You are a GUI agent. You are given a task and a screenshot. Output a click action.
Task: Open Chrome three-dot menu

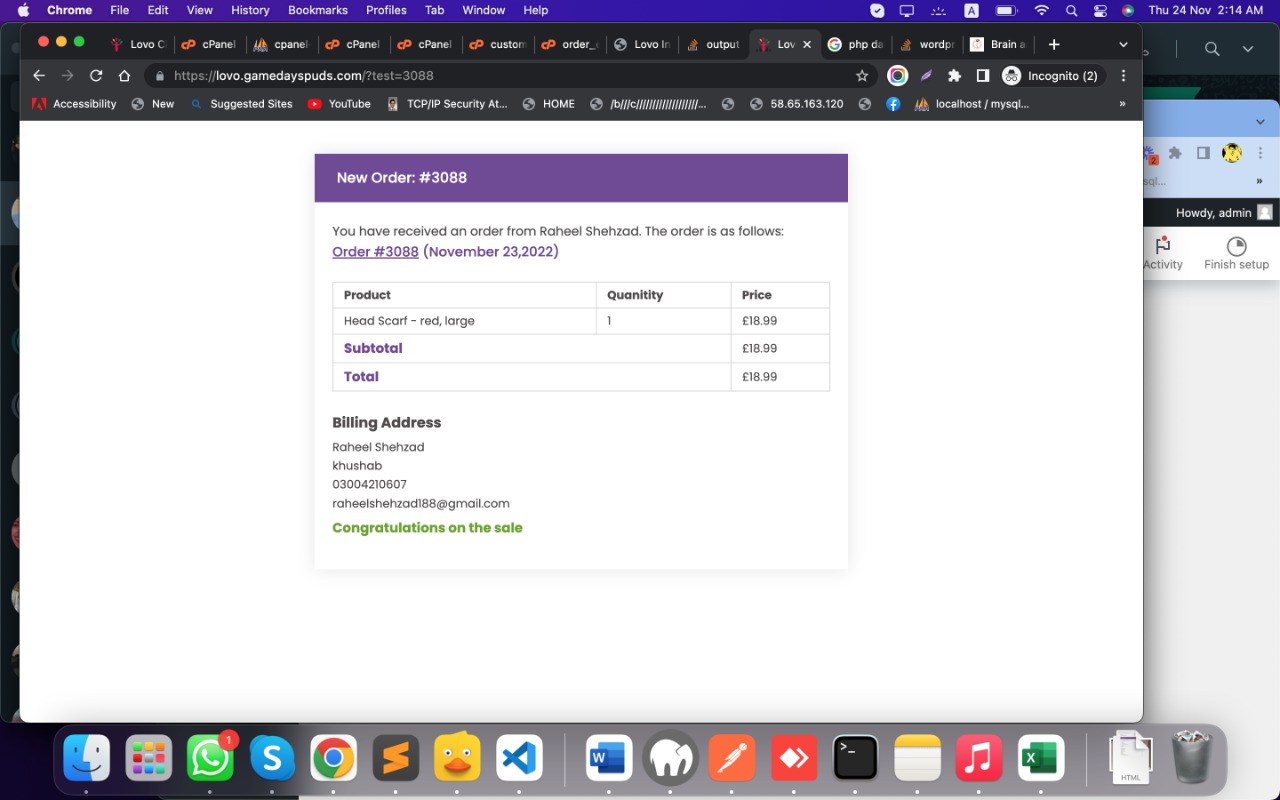point(1124,76)
